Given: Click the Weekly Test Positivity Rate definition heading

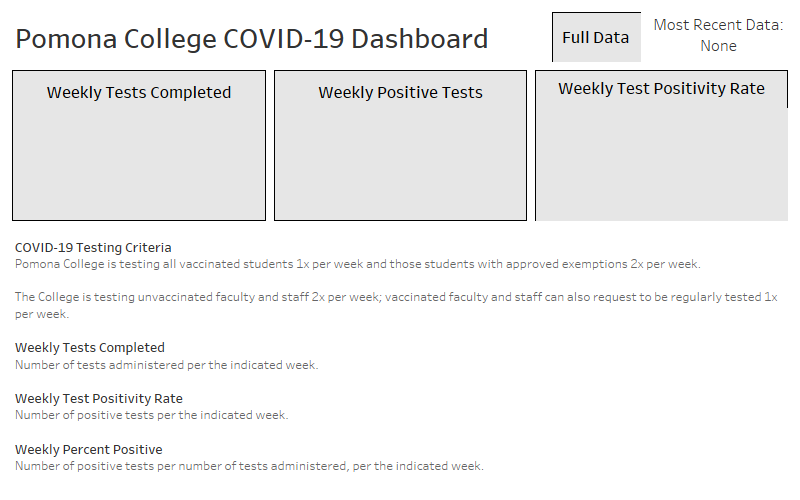Looking at the screenshot, I should click(98, 398).
